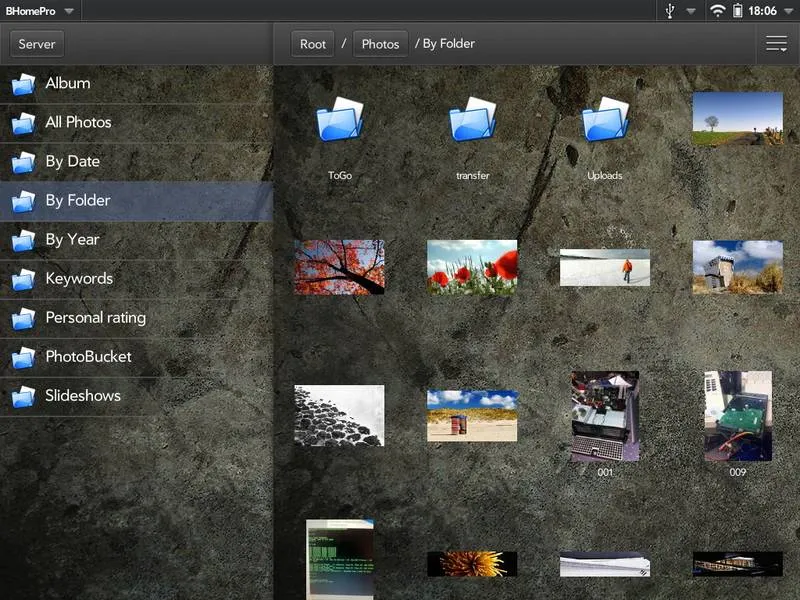Click the folder icon beside Slideshows
800x600 pixels.
point(23,396)
